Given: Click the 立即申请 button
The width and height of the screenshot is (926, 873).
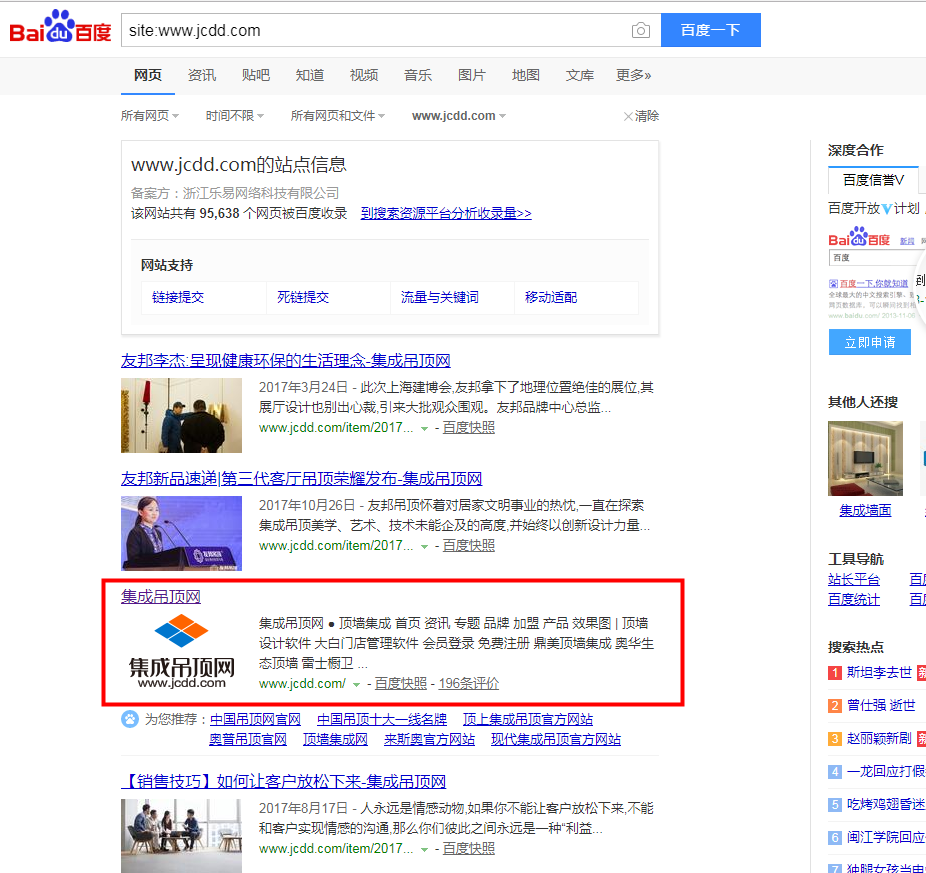Looking at the screenshot, I should pyautogui.click(x=870, y=343).
